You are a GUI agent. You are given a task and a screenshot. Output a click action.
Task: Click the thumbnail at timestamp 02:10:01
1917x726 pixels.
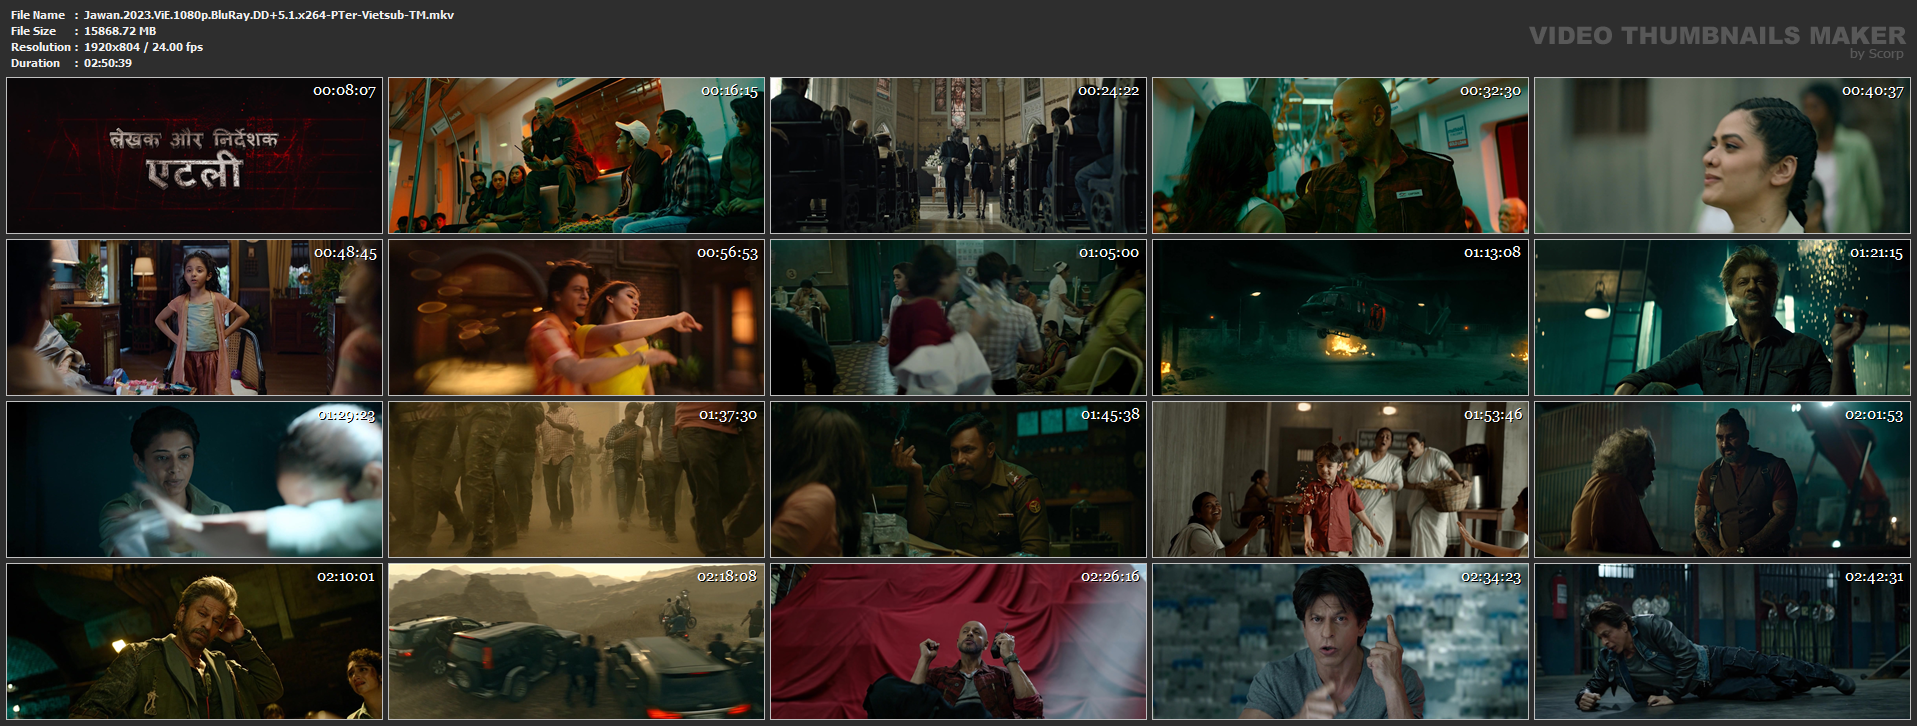pos(195,642)
